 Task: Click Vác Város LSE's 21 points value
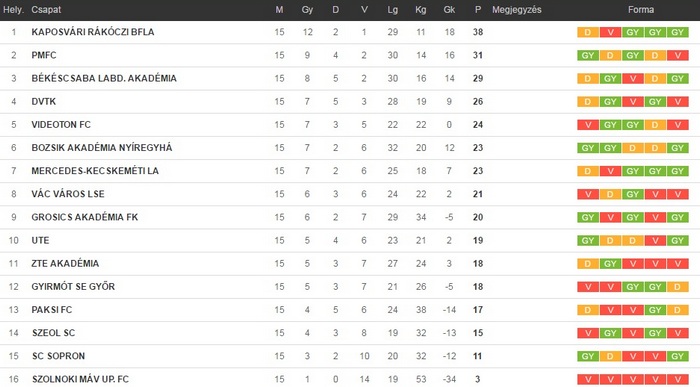click(478, 194)
